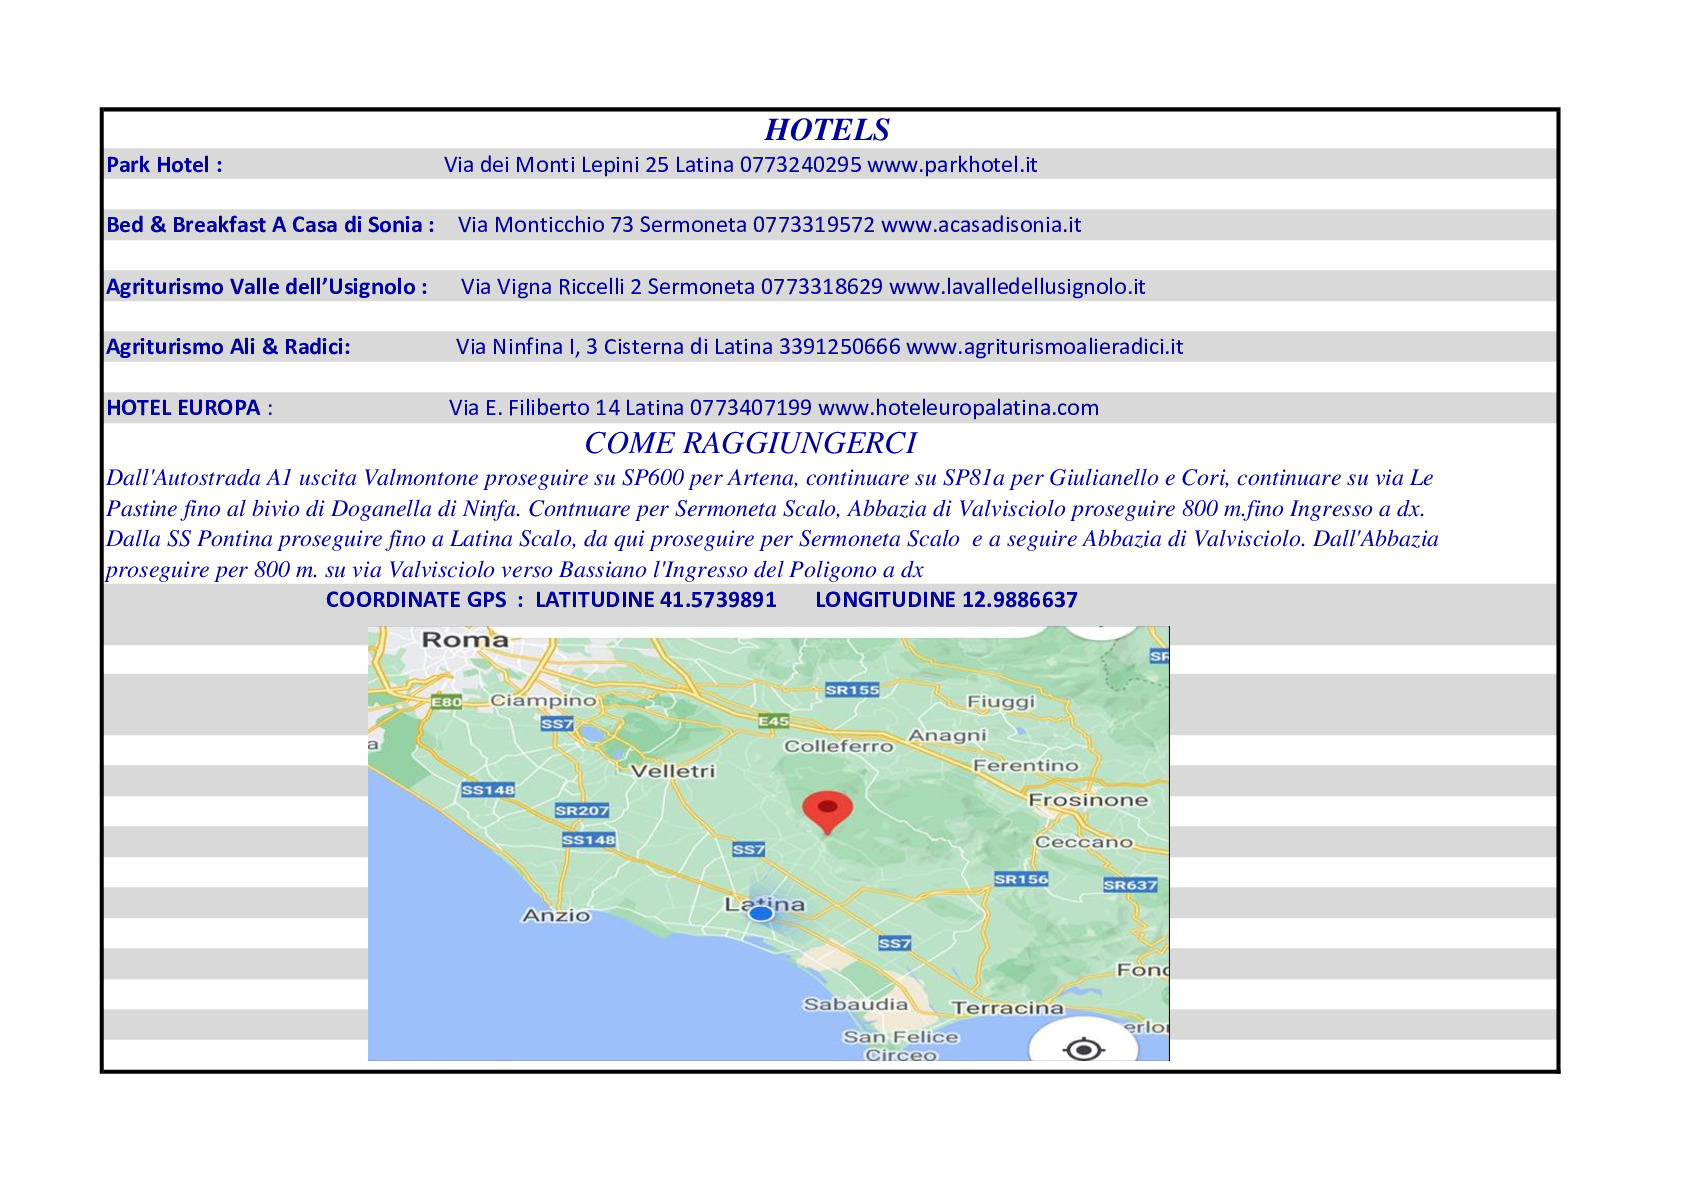
Task: Click the www.hoteleuropalatina.com link
Action: point(958,408)
